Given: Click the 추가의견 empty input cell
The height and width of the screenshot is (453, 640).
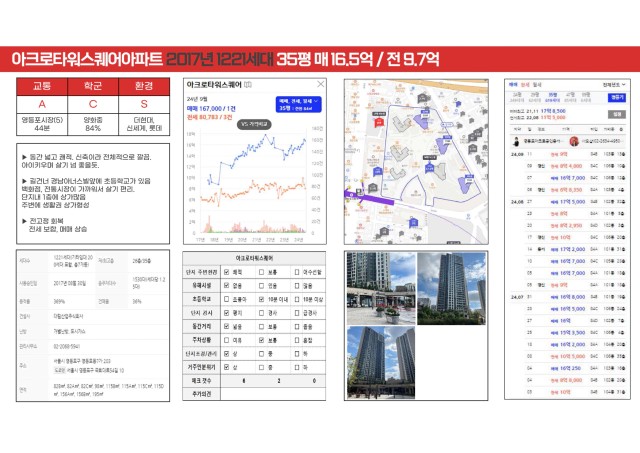Looking at the screenshot, I should 273,394.
